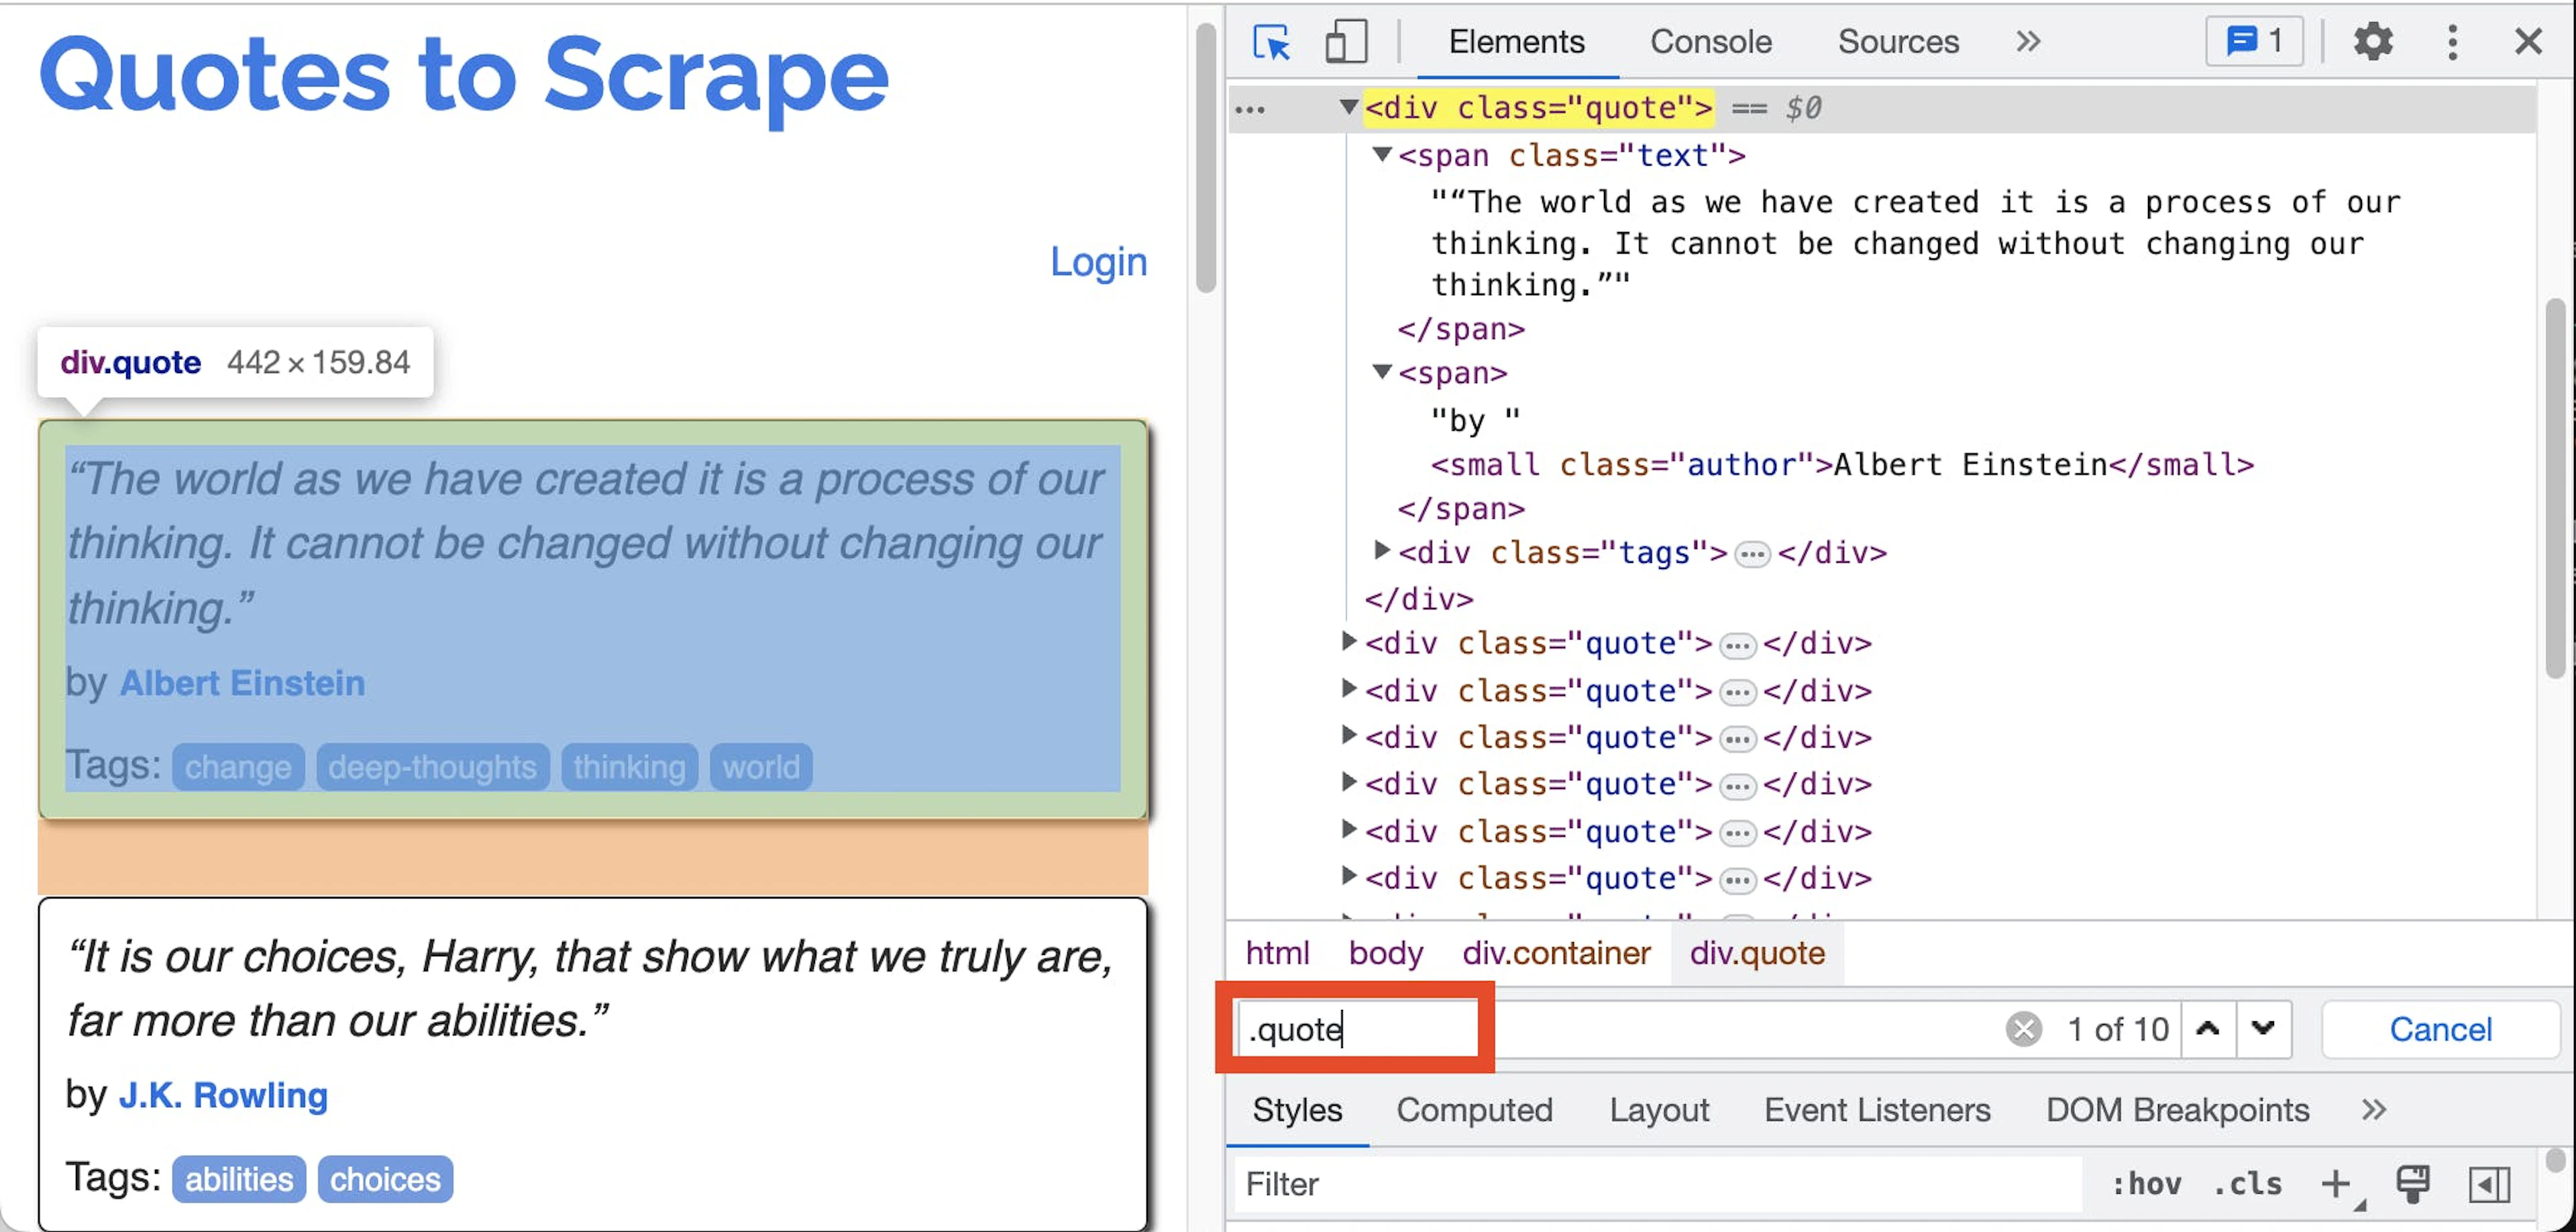
Task: Open the issues counter badge
Action: coord(2254,42)
